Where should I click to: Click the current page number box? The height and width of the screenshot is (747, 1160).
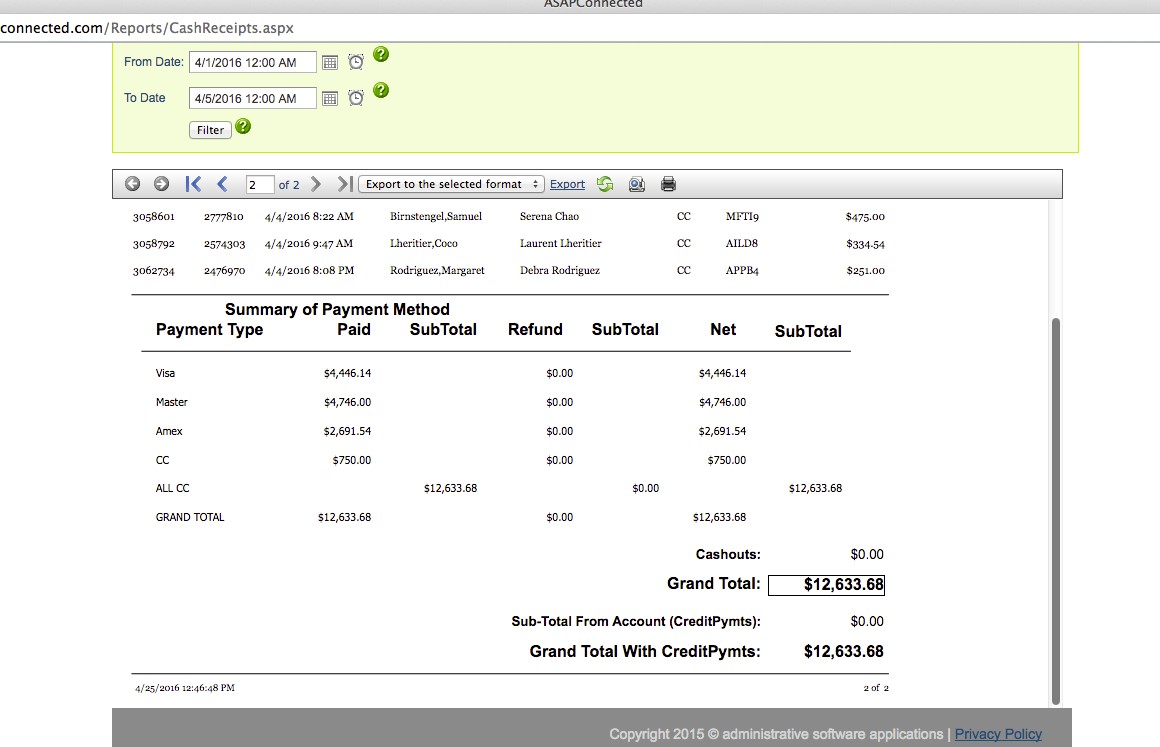tap(259, 185)
